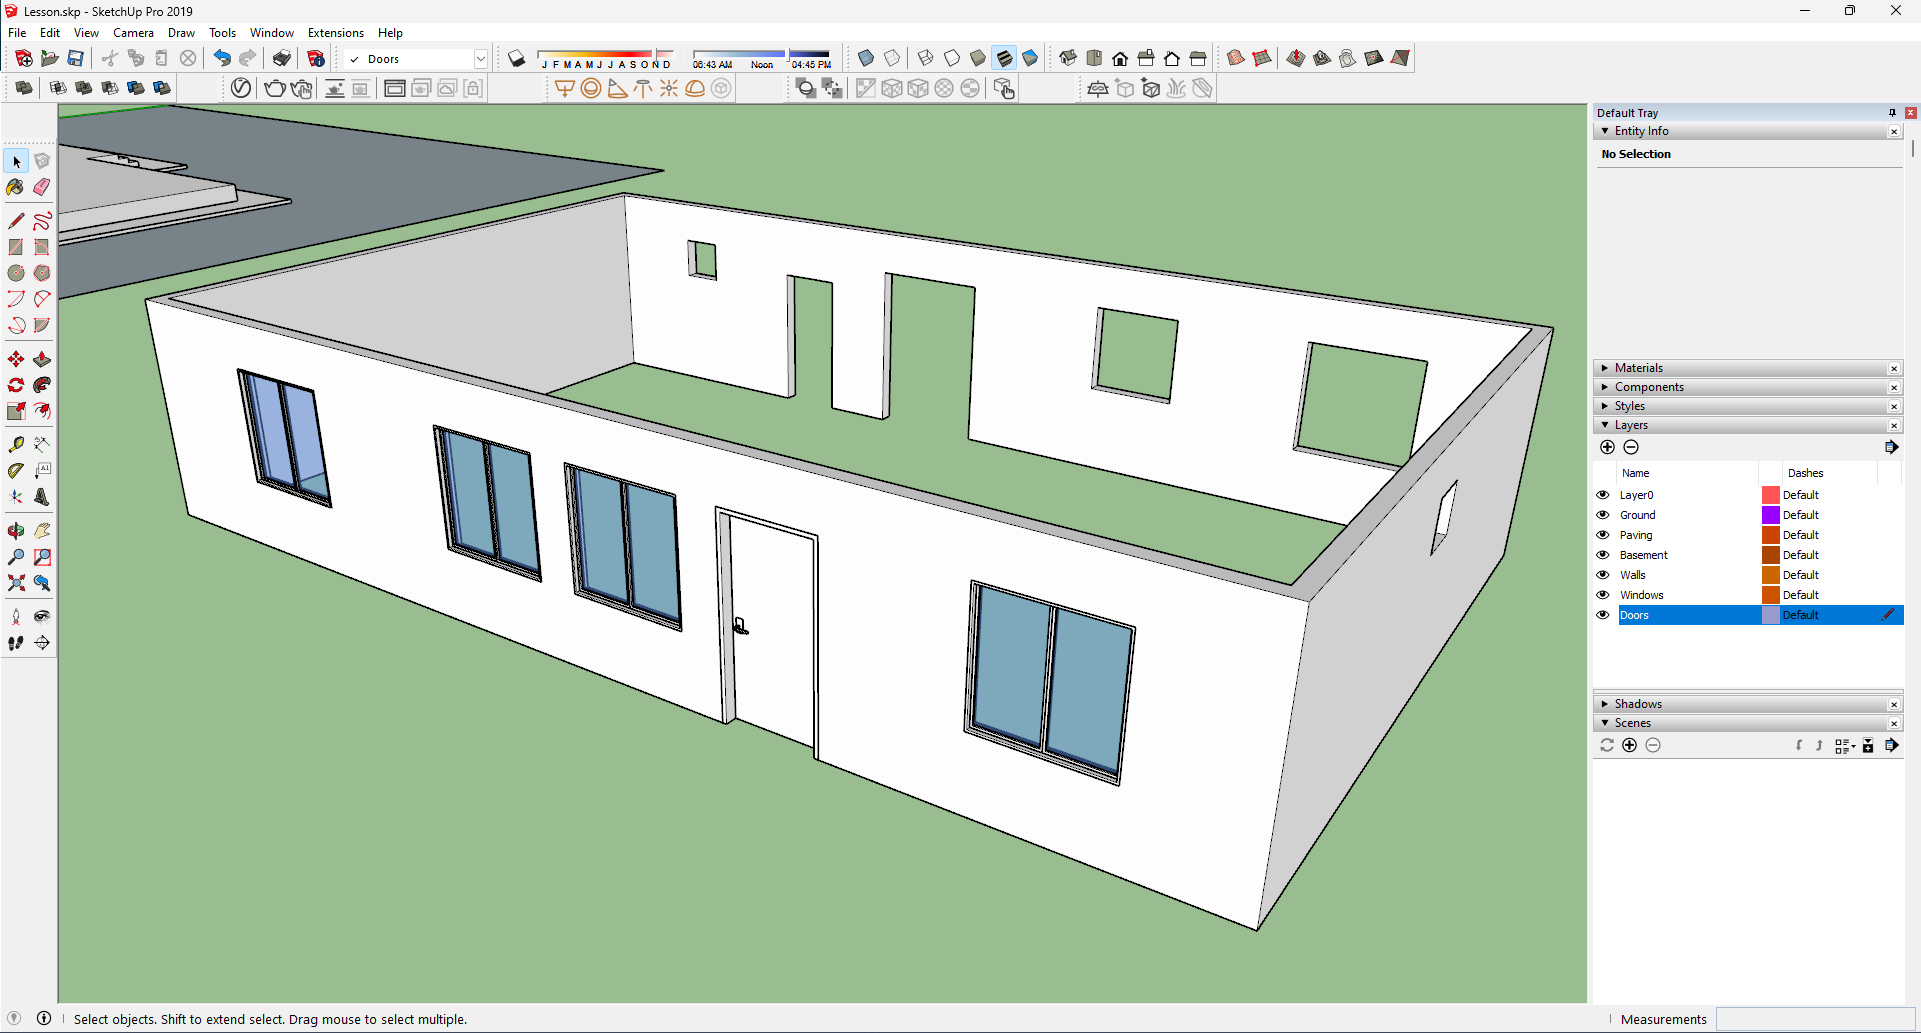The width and height of the screenshot is (1921, 1033).
Task: Hide the Basement layer
Action: pyautogui.click(x=1603, y=555)
